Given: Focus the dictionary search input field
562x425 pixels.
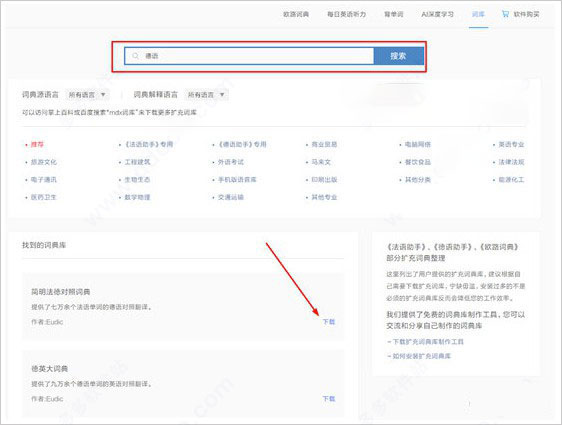Looking at the screenshot, I should (249, 56).
